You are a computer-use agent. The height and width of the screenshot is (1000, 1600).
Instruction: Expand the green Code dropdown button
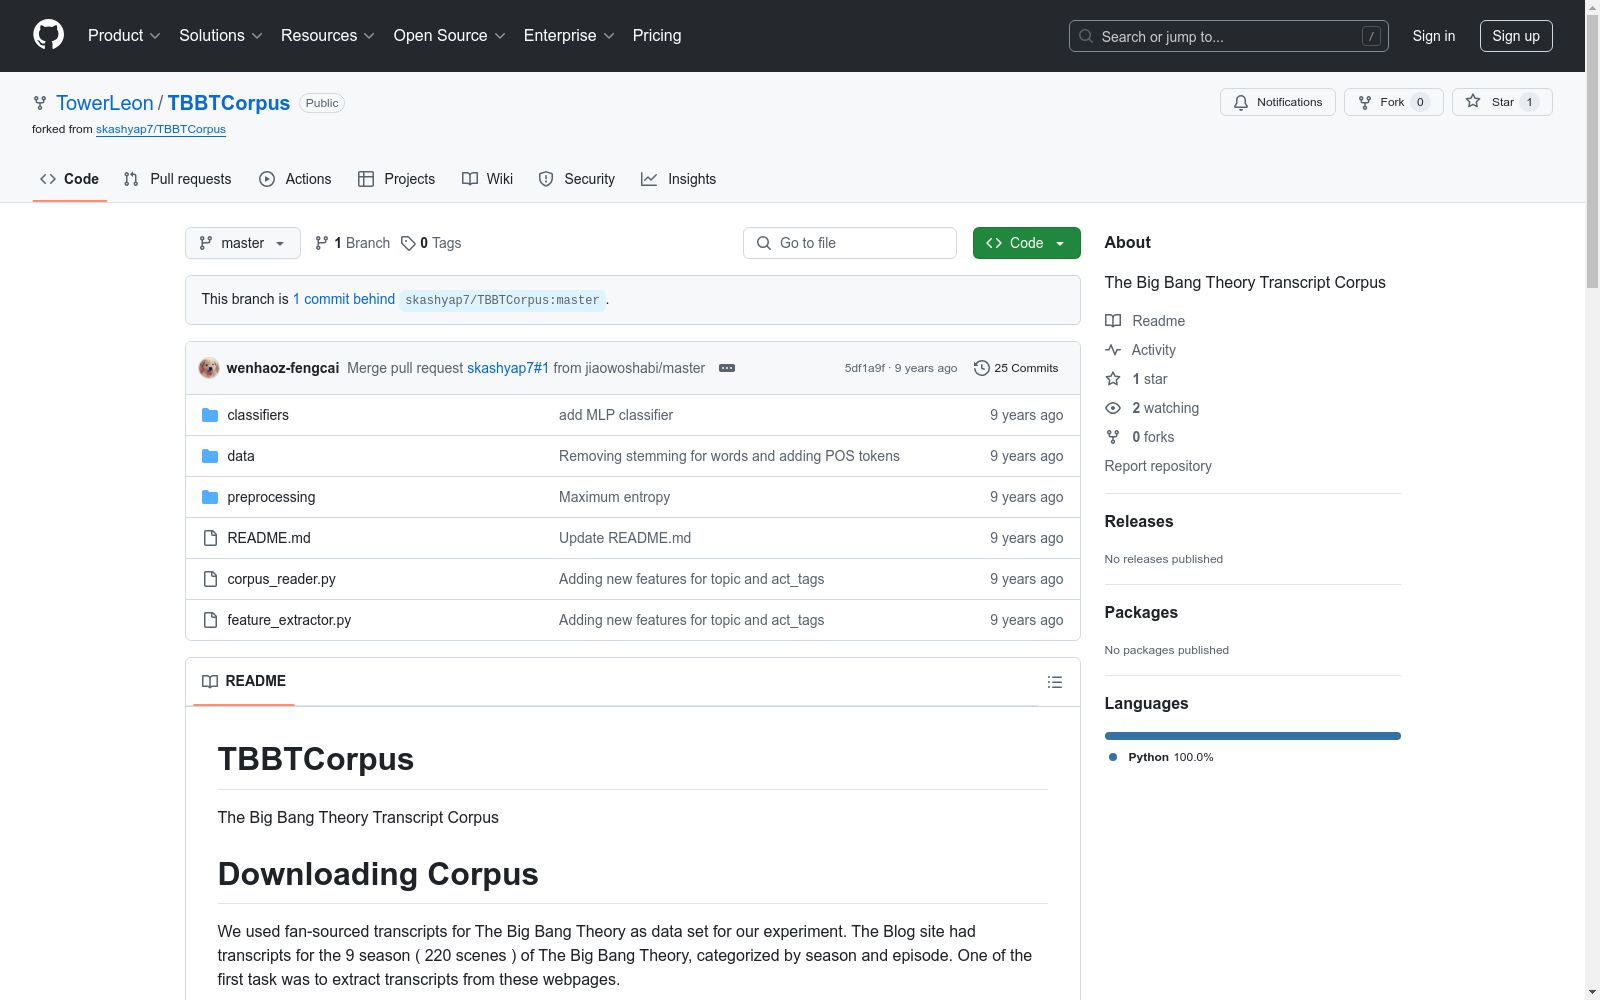pyautogui.click(x=1026, y=243)
